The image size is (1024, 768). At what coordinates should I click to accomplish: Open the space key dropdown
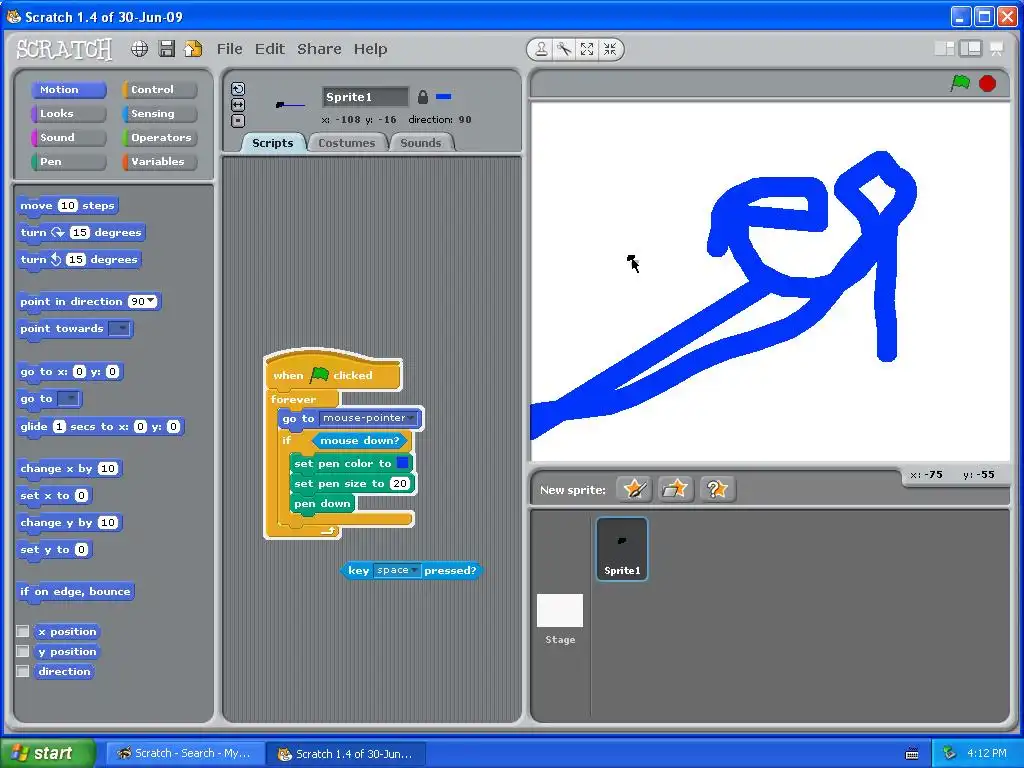pyautogui.click(x=414, y=570)
